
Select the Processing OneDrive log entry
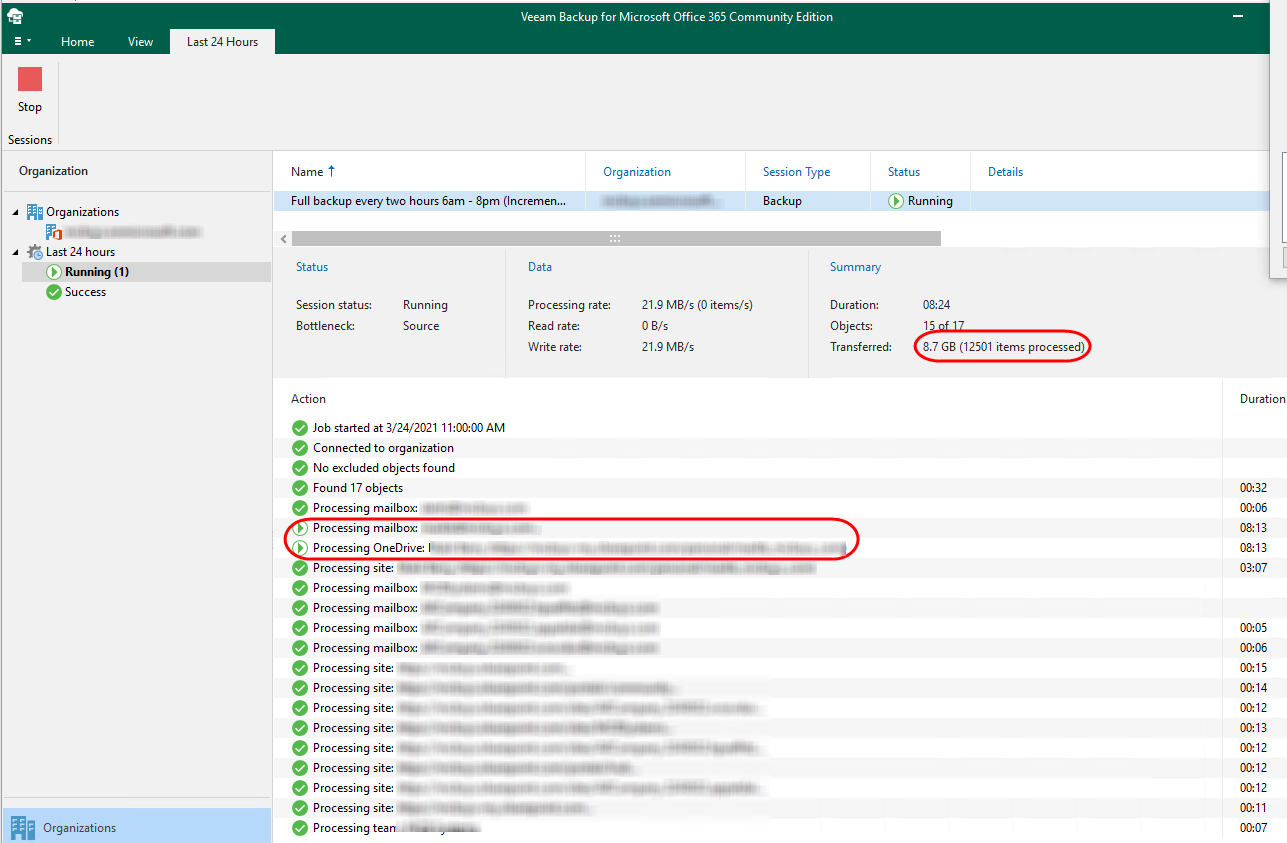click(579, 548)
